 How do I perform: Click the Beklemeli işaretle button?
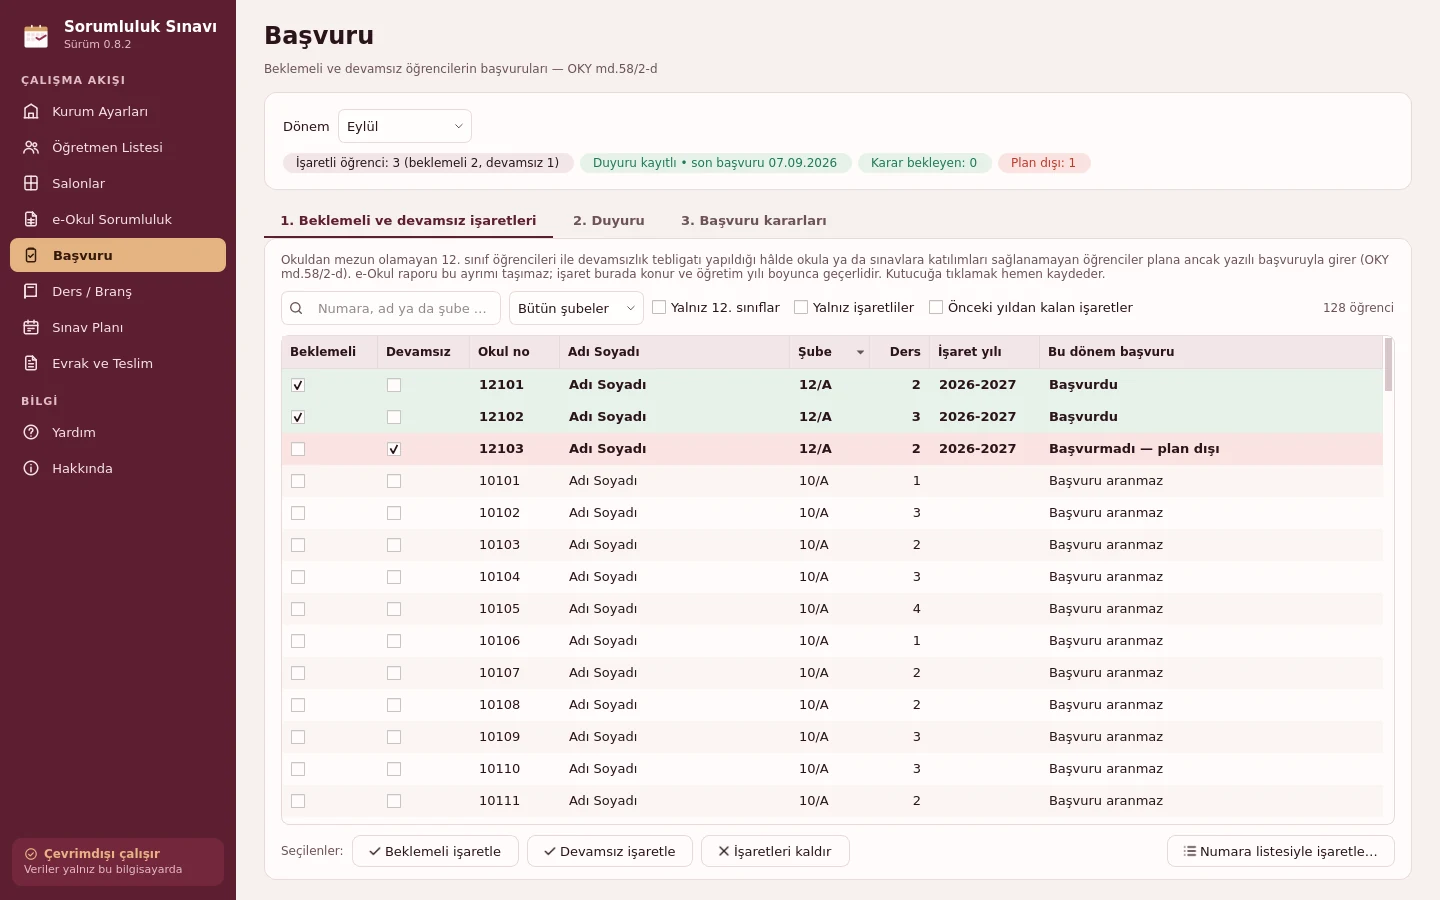[x=435, y=851]
